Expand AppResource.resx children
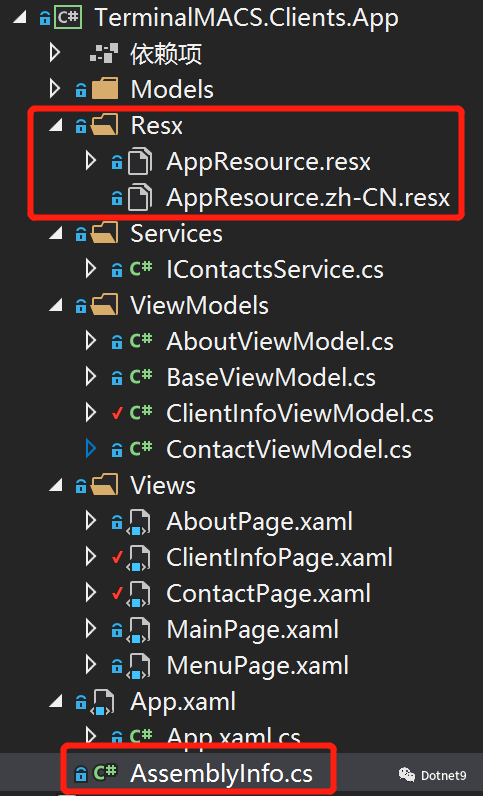Viewport: 483px width, 796px height. tap(91, 161)
